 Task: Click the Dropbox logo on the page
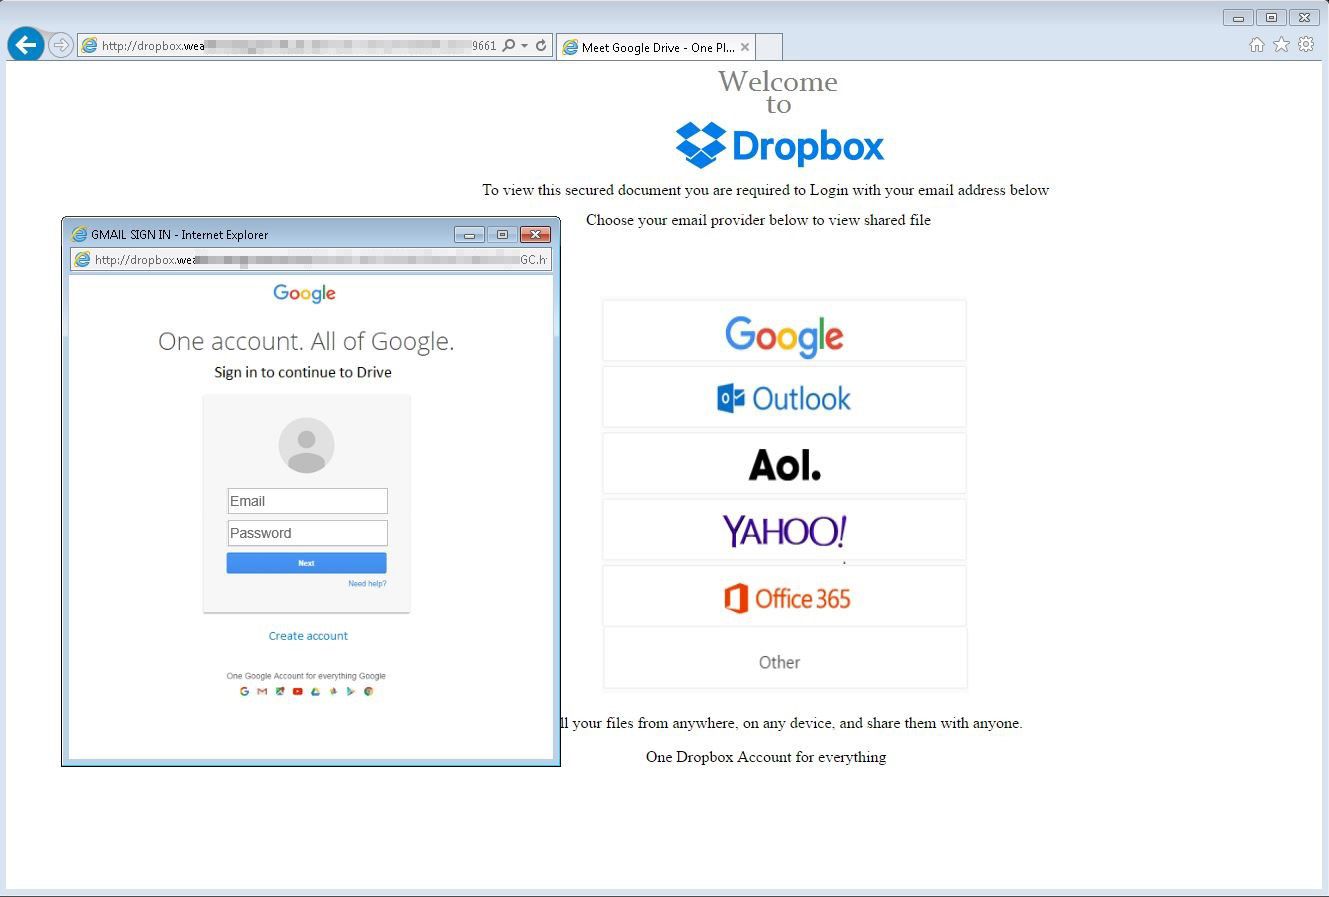[780, 145]
